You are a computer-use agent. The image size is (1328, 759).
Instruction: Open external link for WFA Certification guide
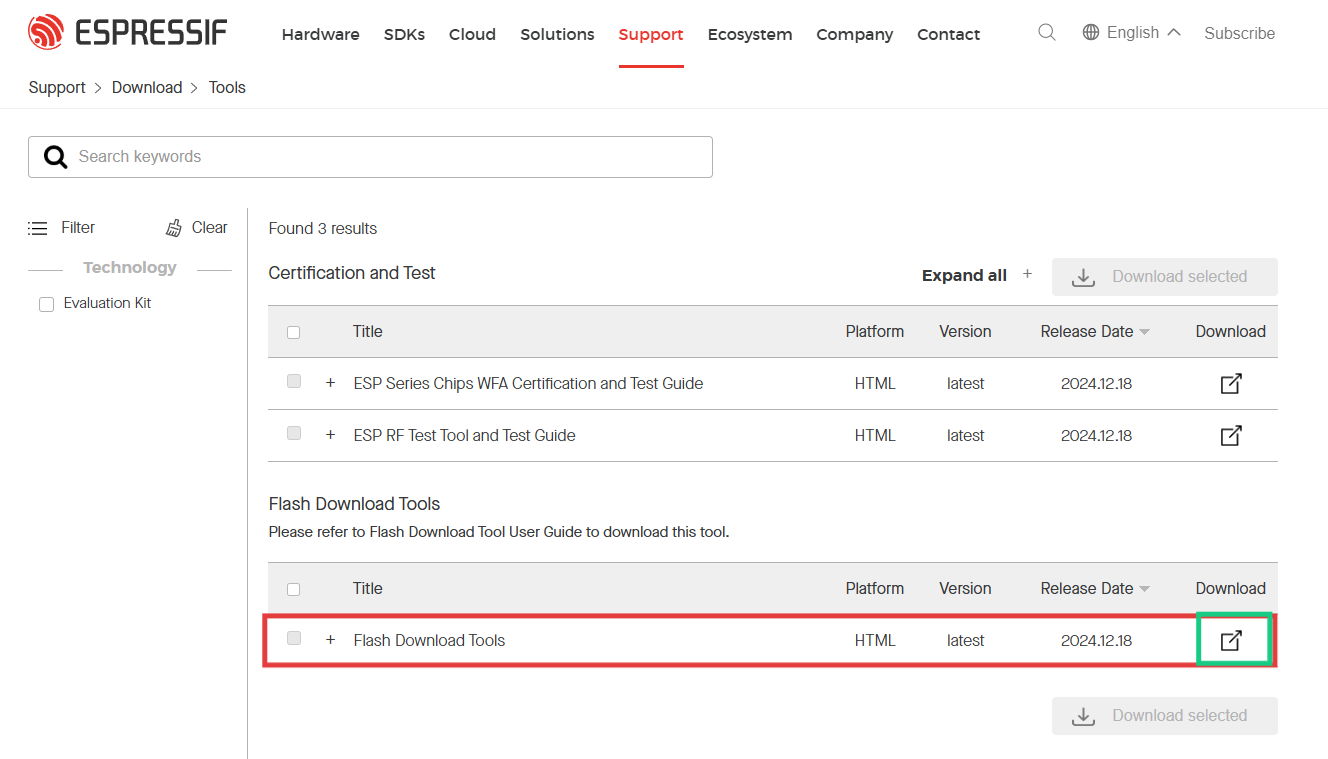(x=1231, y=383)
